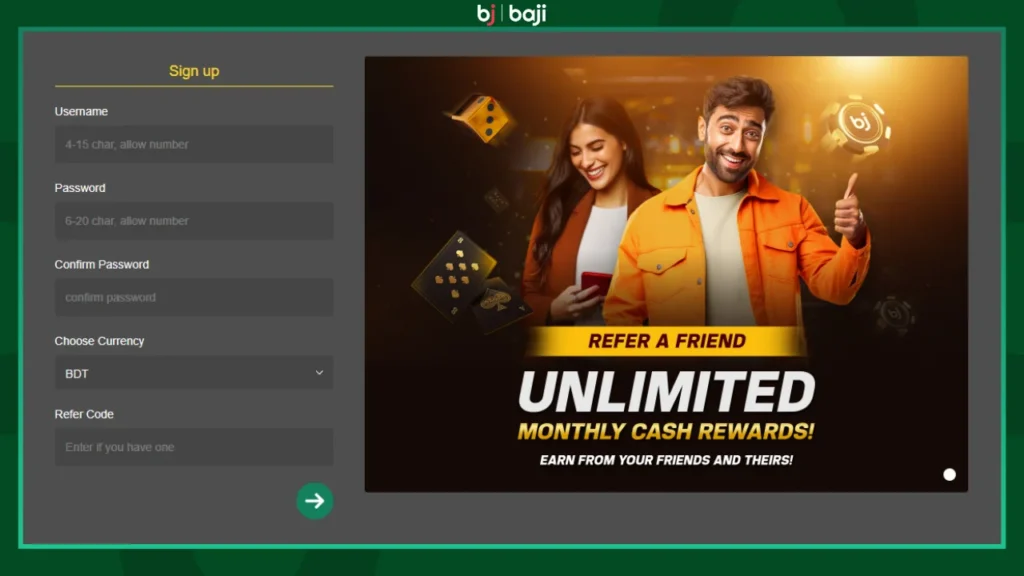Viewport: 1024px width, 576px height.
Task: Click the Confirm Password input field
Action: point(194,297)
